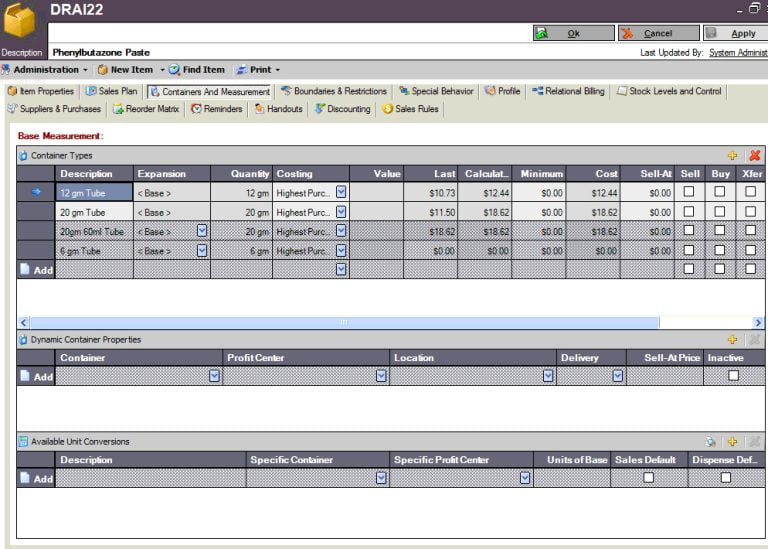Add a new container type with plus icon

click(x=732, y=155)
